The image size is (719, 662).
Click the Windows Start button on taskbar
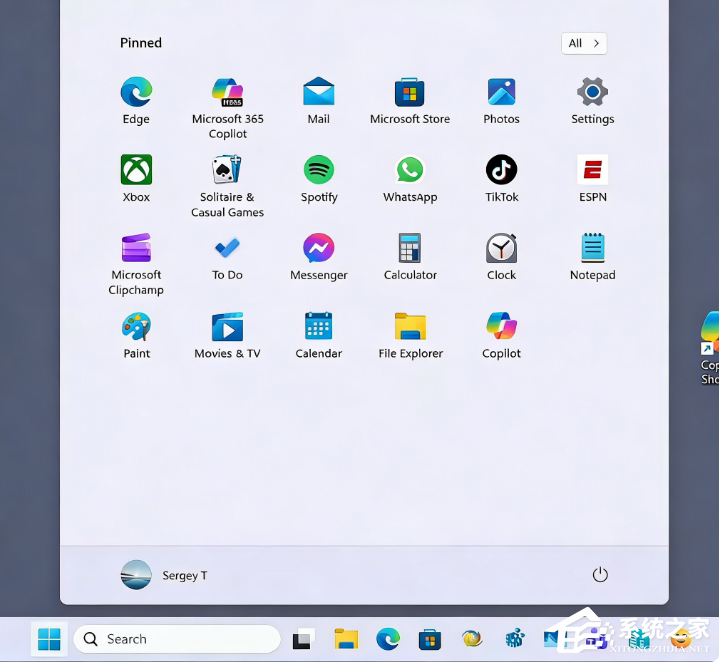[x=49, y=639]
